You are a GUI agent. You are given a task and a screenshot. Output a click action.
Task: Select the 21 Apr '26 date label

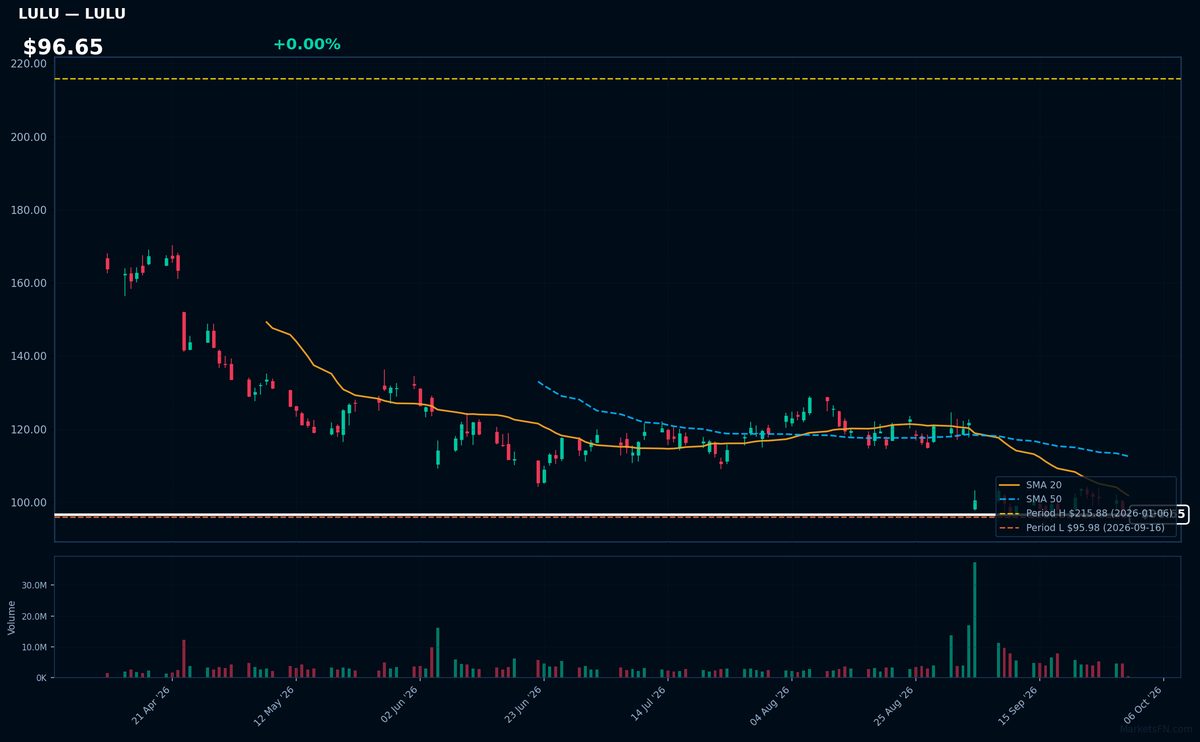point(151,705)
